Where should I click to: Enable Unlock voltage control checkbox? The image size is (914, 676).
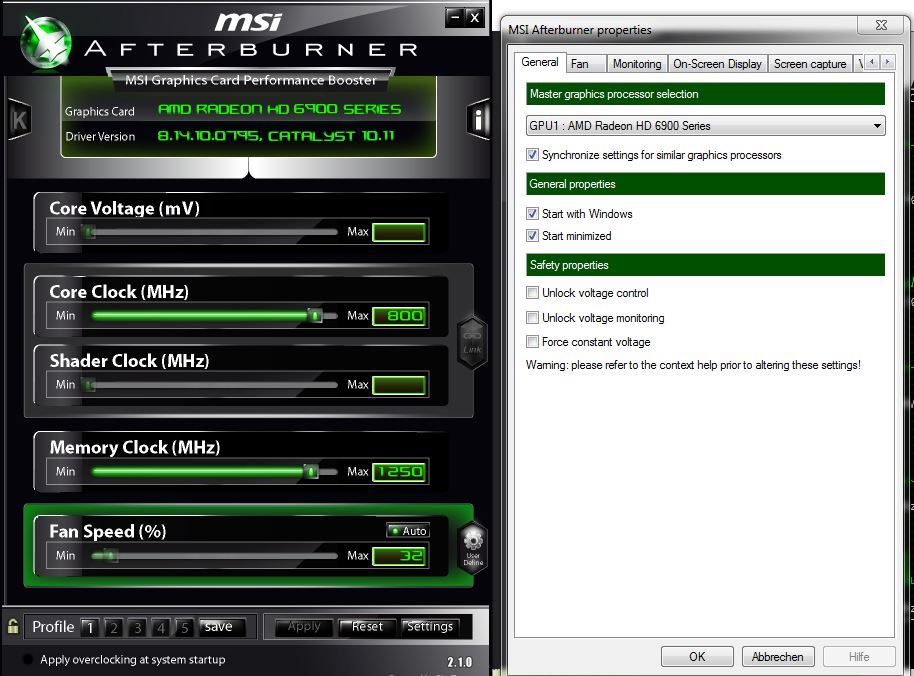point(532,293)
